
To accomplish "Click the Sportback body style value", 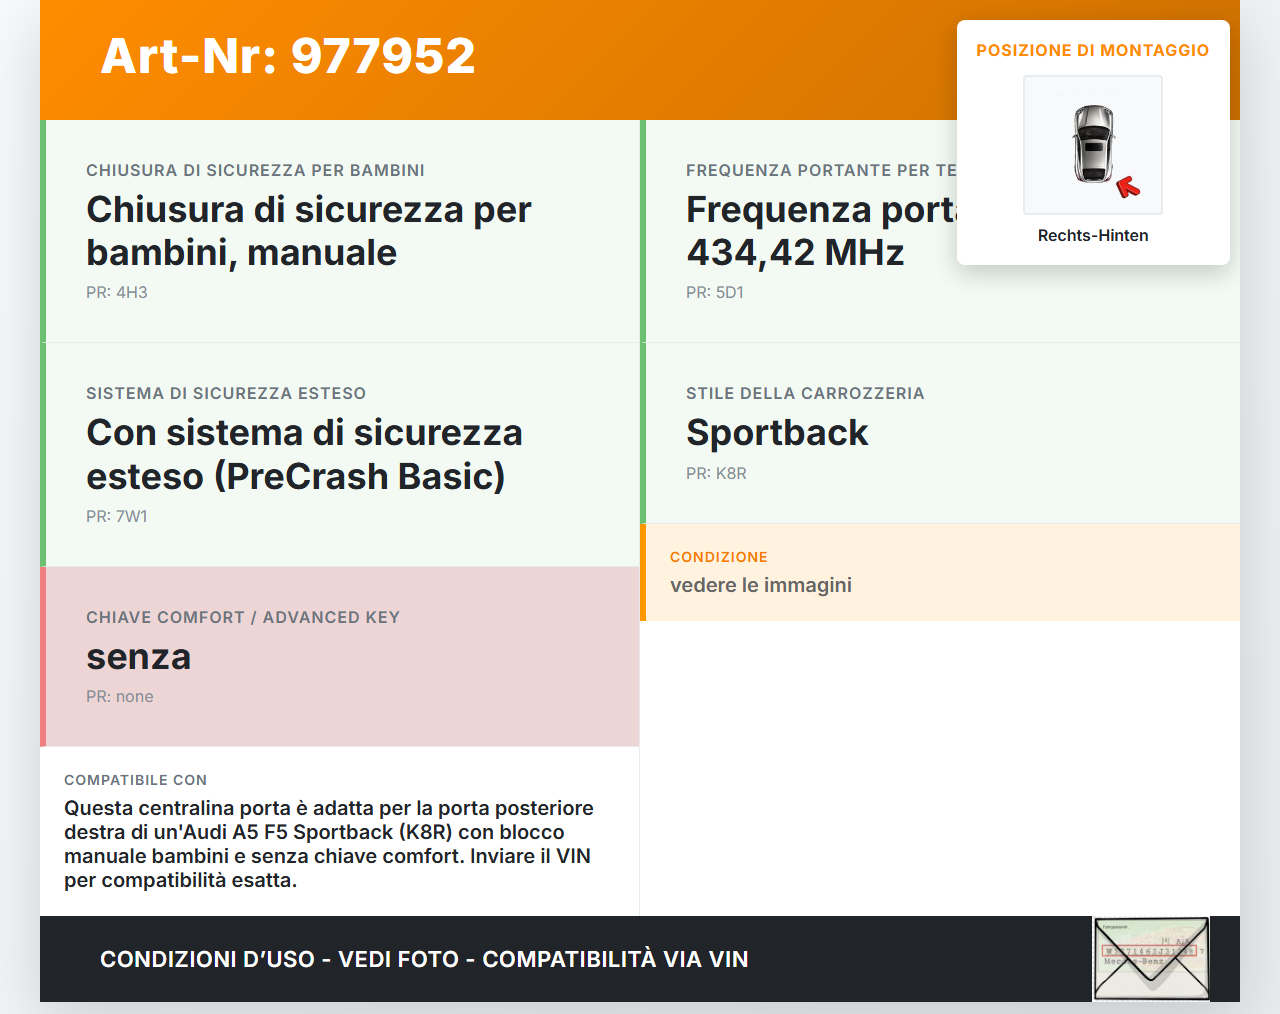I will [x=777, y=432].
